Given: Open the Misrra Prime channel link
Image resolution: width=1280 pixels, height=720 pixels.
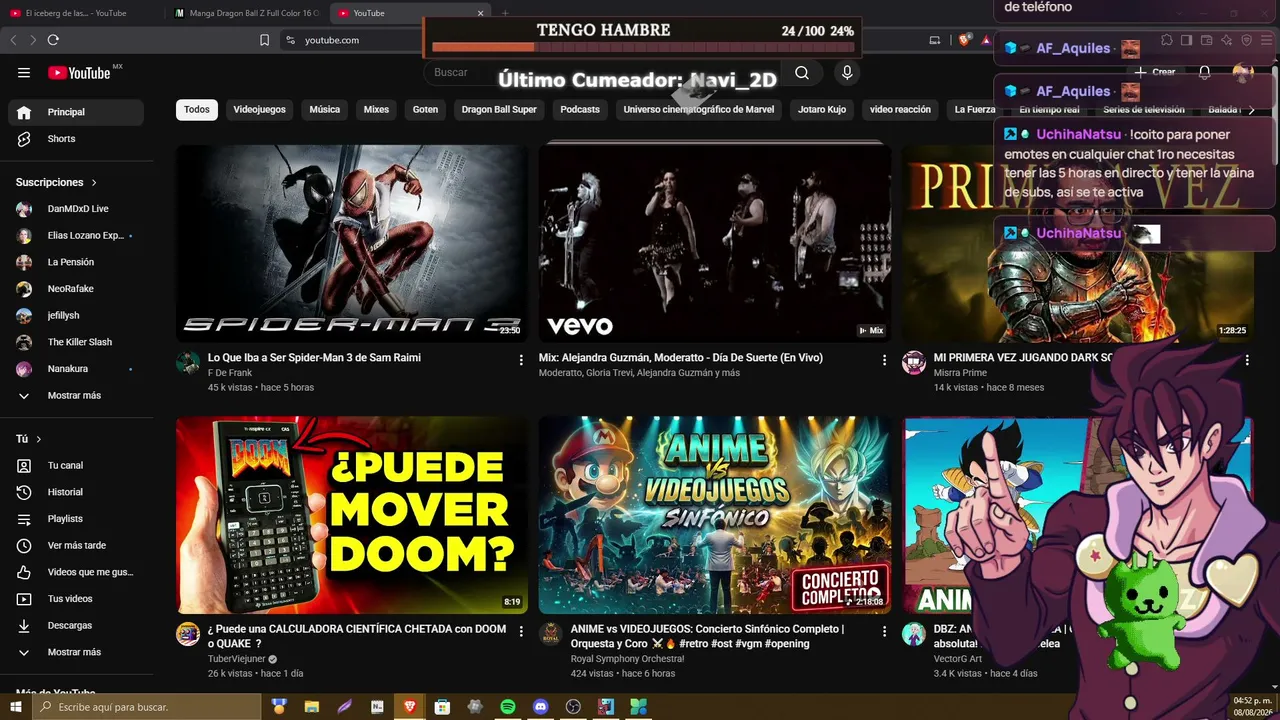Looking at the screenshot, I should click(960, 373).
